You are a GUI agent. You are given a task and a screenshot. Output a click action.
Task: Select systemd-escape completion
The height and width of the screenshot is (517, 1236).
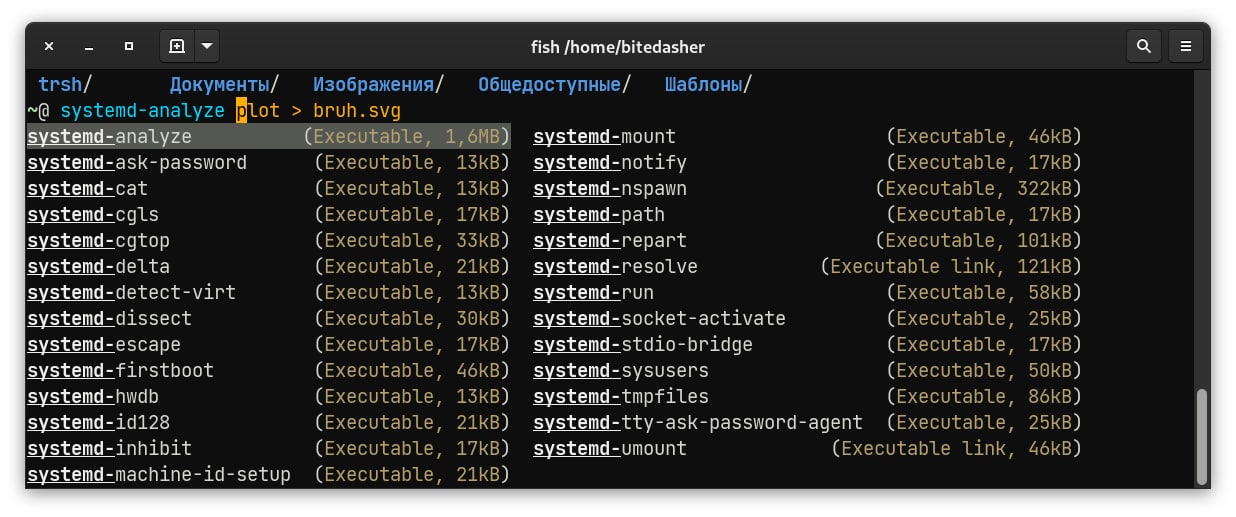(268, 345)
